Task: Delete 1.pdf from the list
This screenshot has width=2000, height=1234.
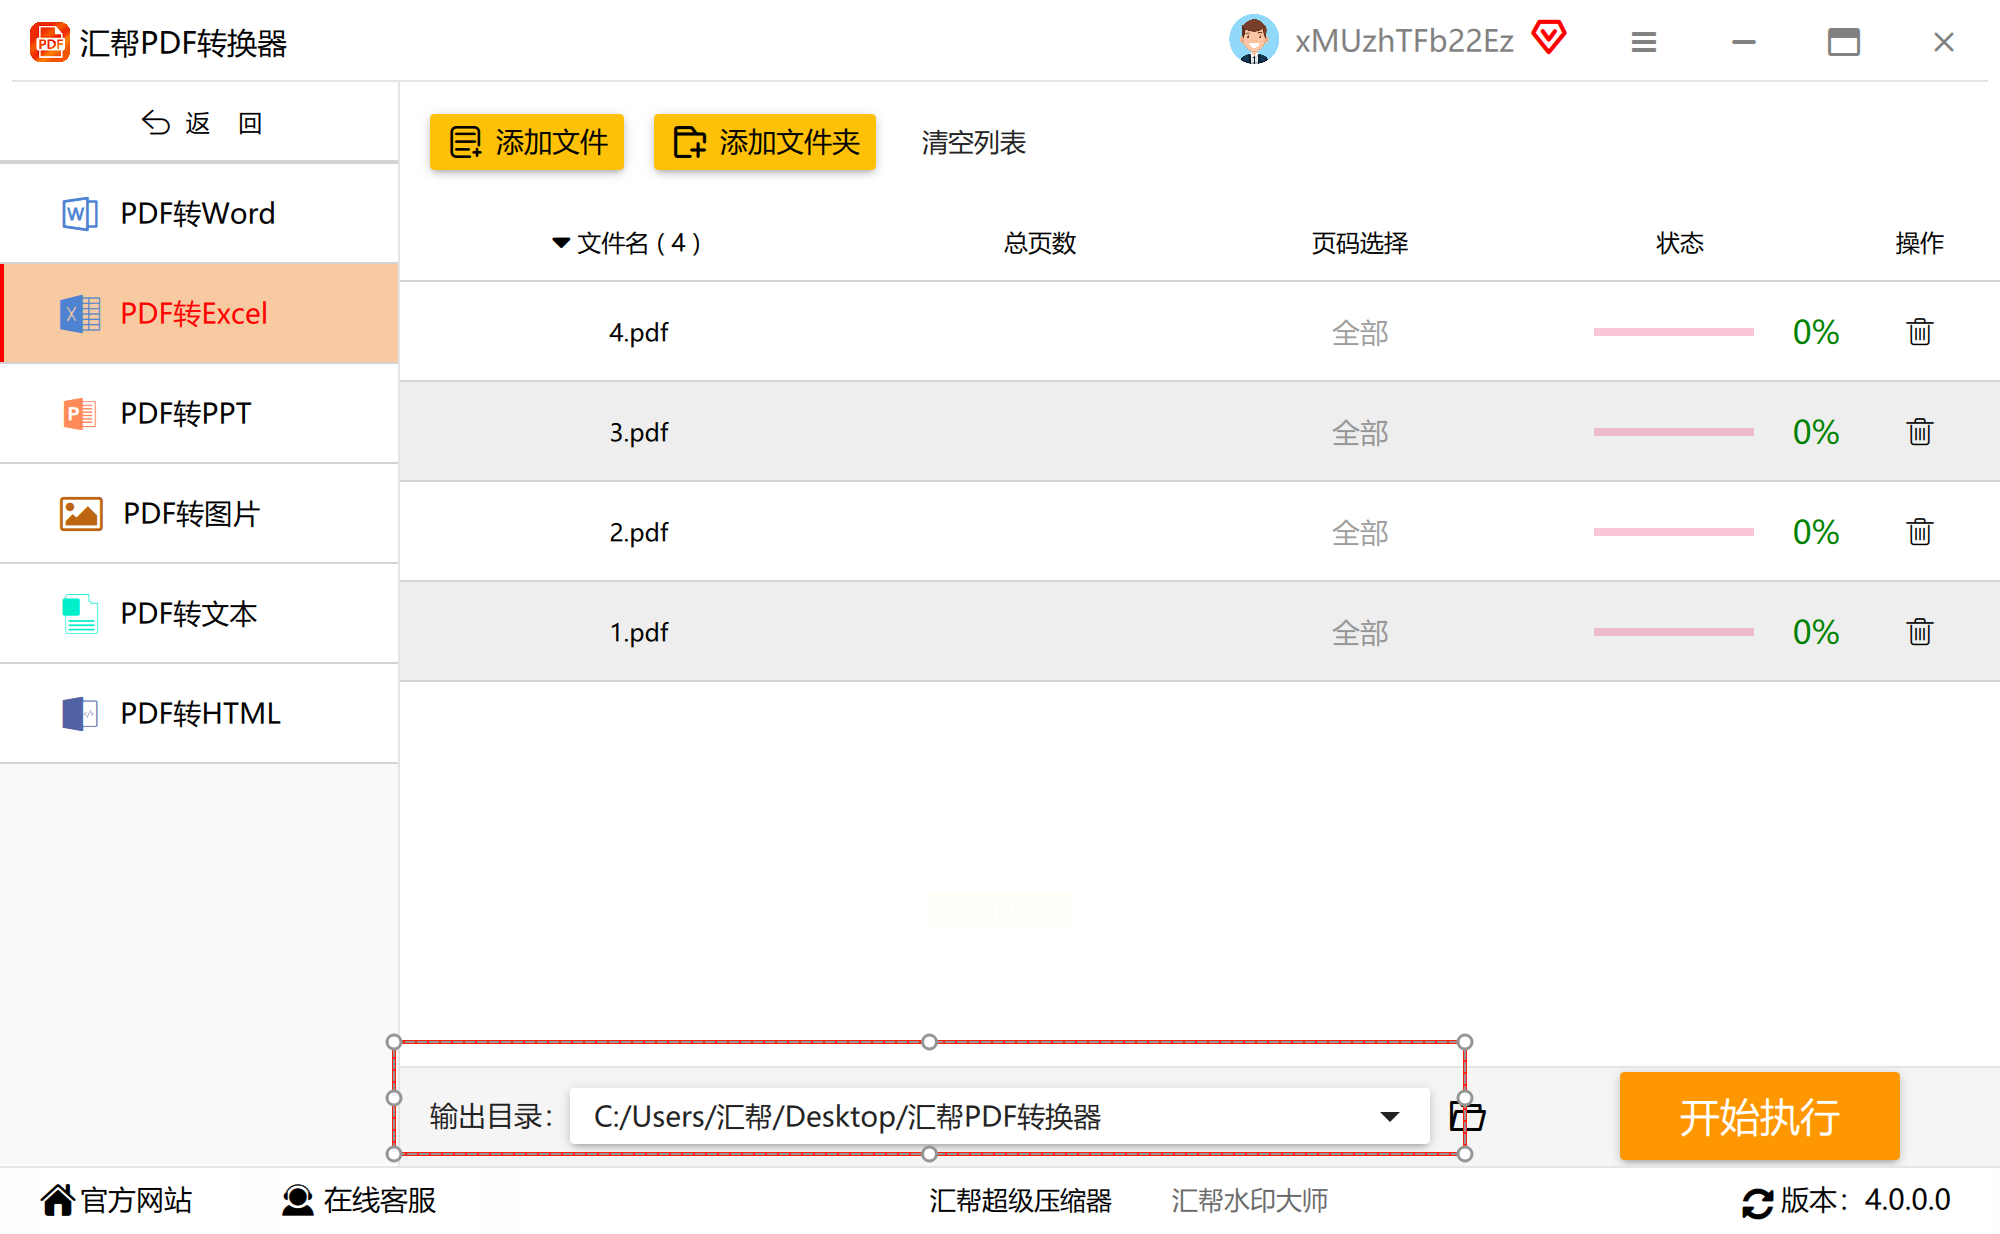Action: (1919, 632)
